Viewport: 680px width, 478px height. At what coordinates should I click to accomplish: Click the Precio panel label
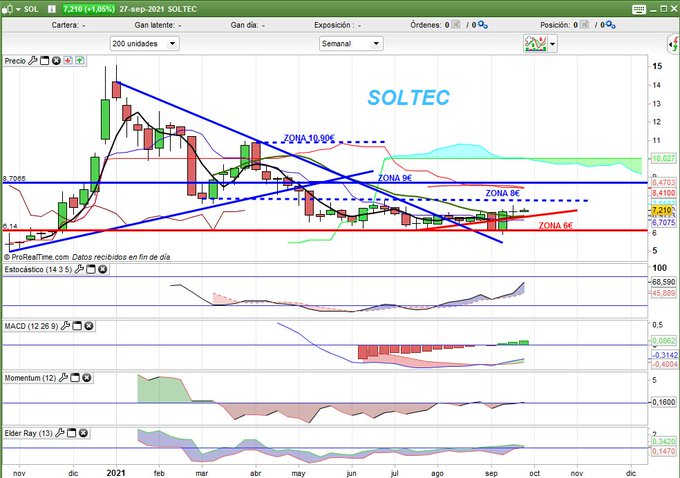(x=15, y=61)
